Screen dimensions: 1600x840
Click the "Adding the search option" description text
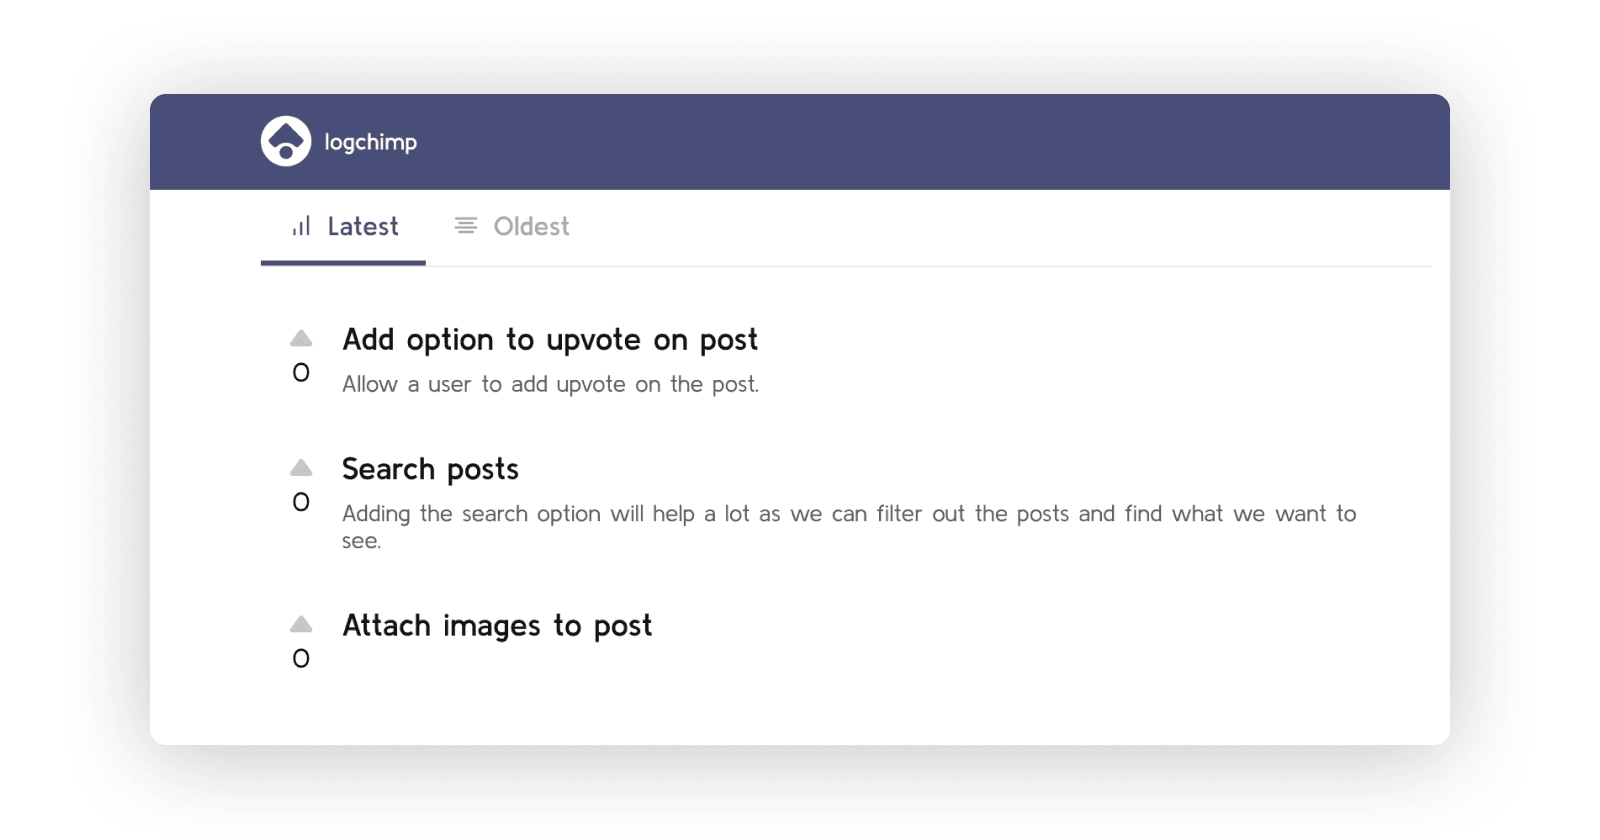(848, 515)
